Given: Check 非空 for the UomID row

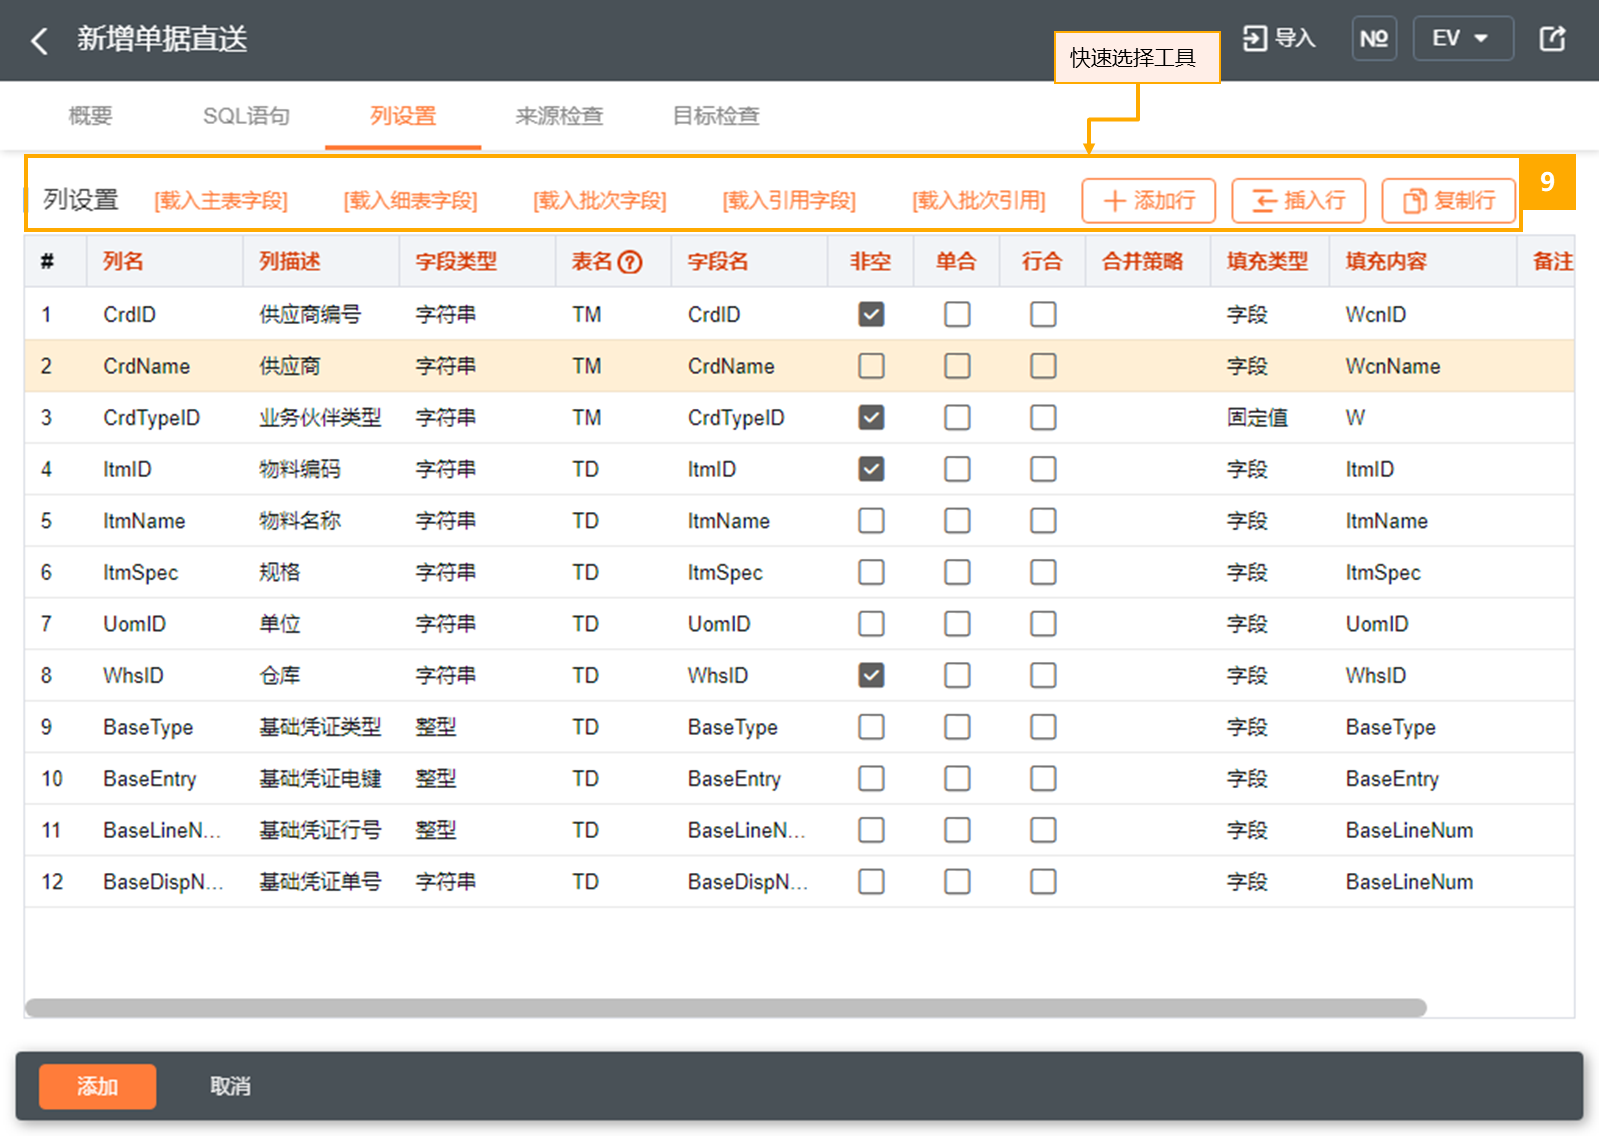Looking at the screenshot, I should click(871, 624).
